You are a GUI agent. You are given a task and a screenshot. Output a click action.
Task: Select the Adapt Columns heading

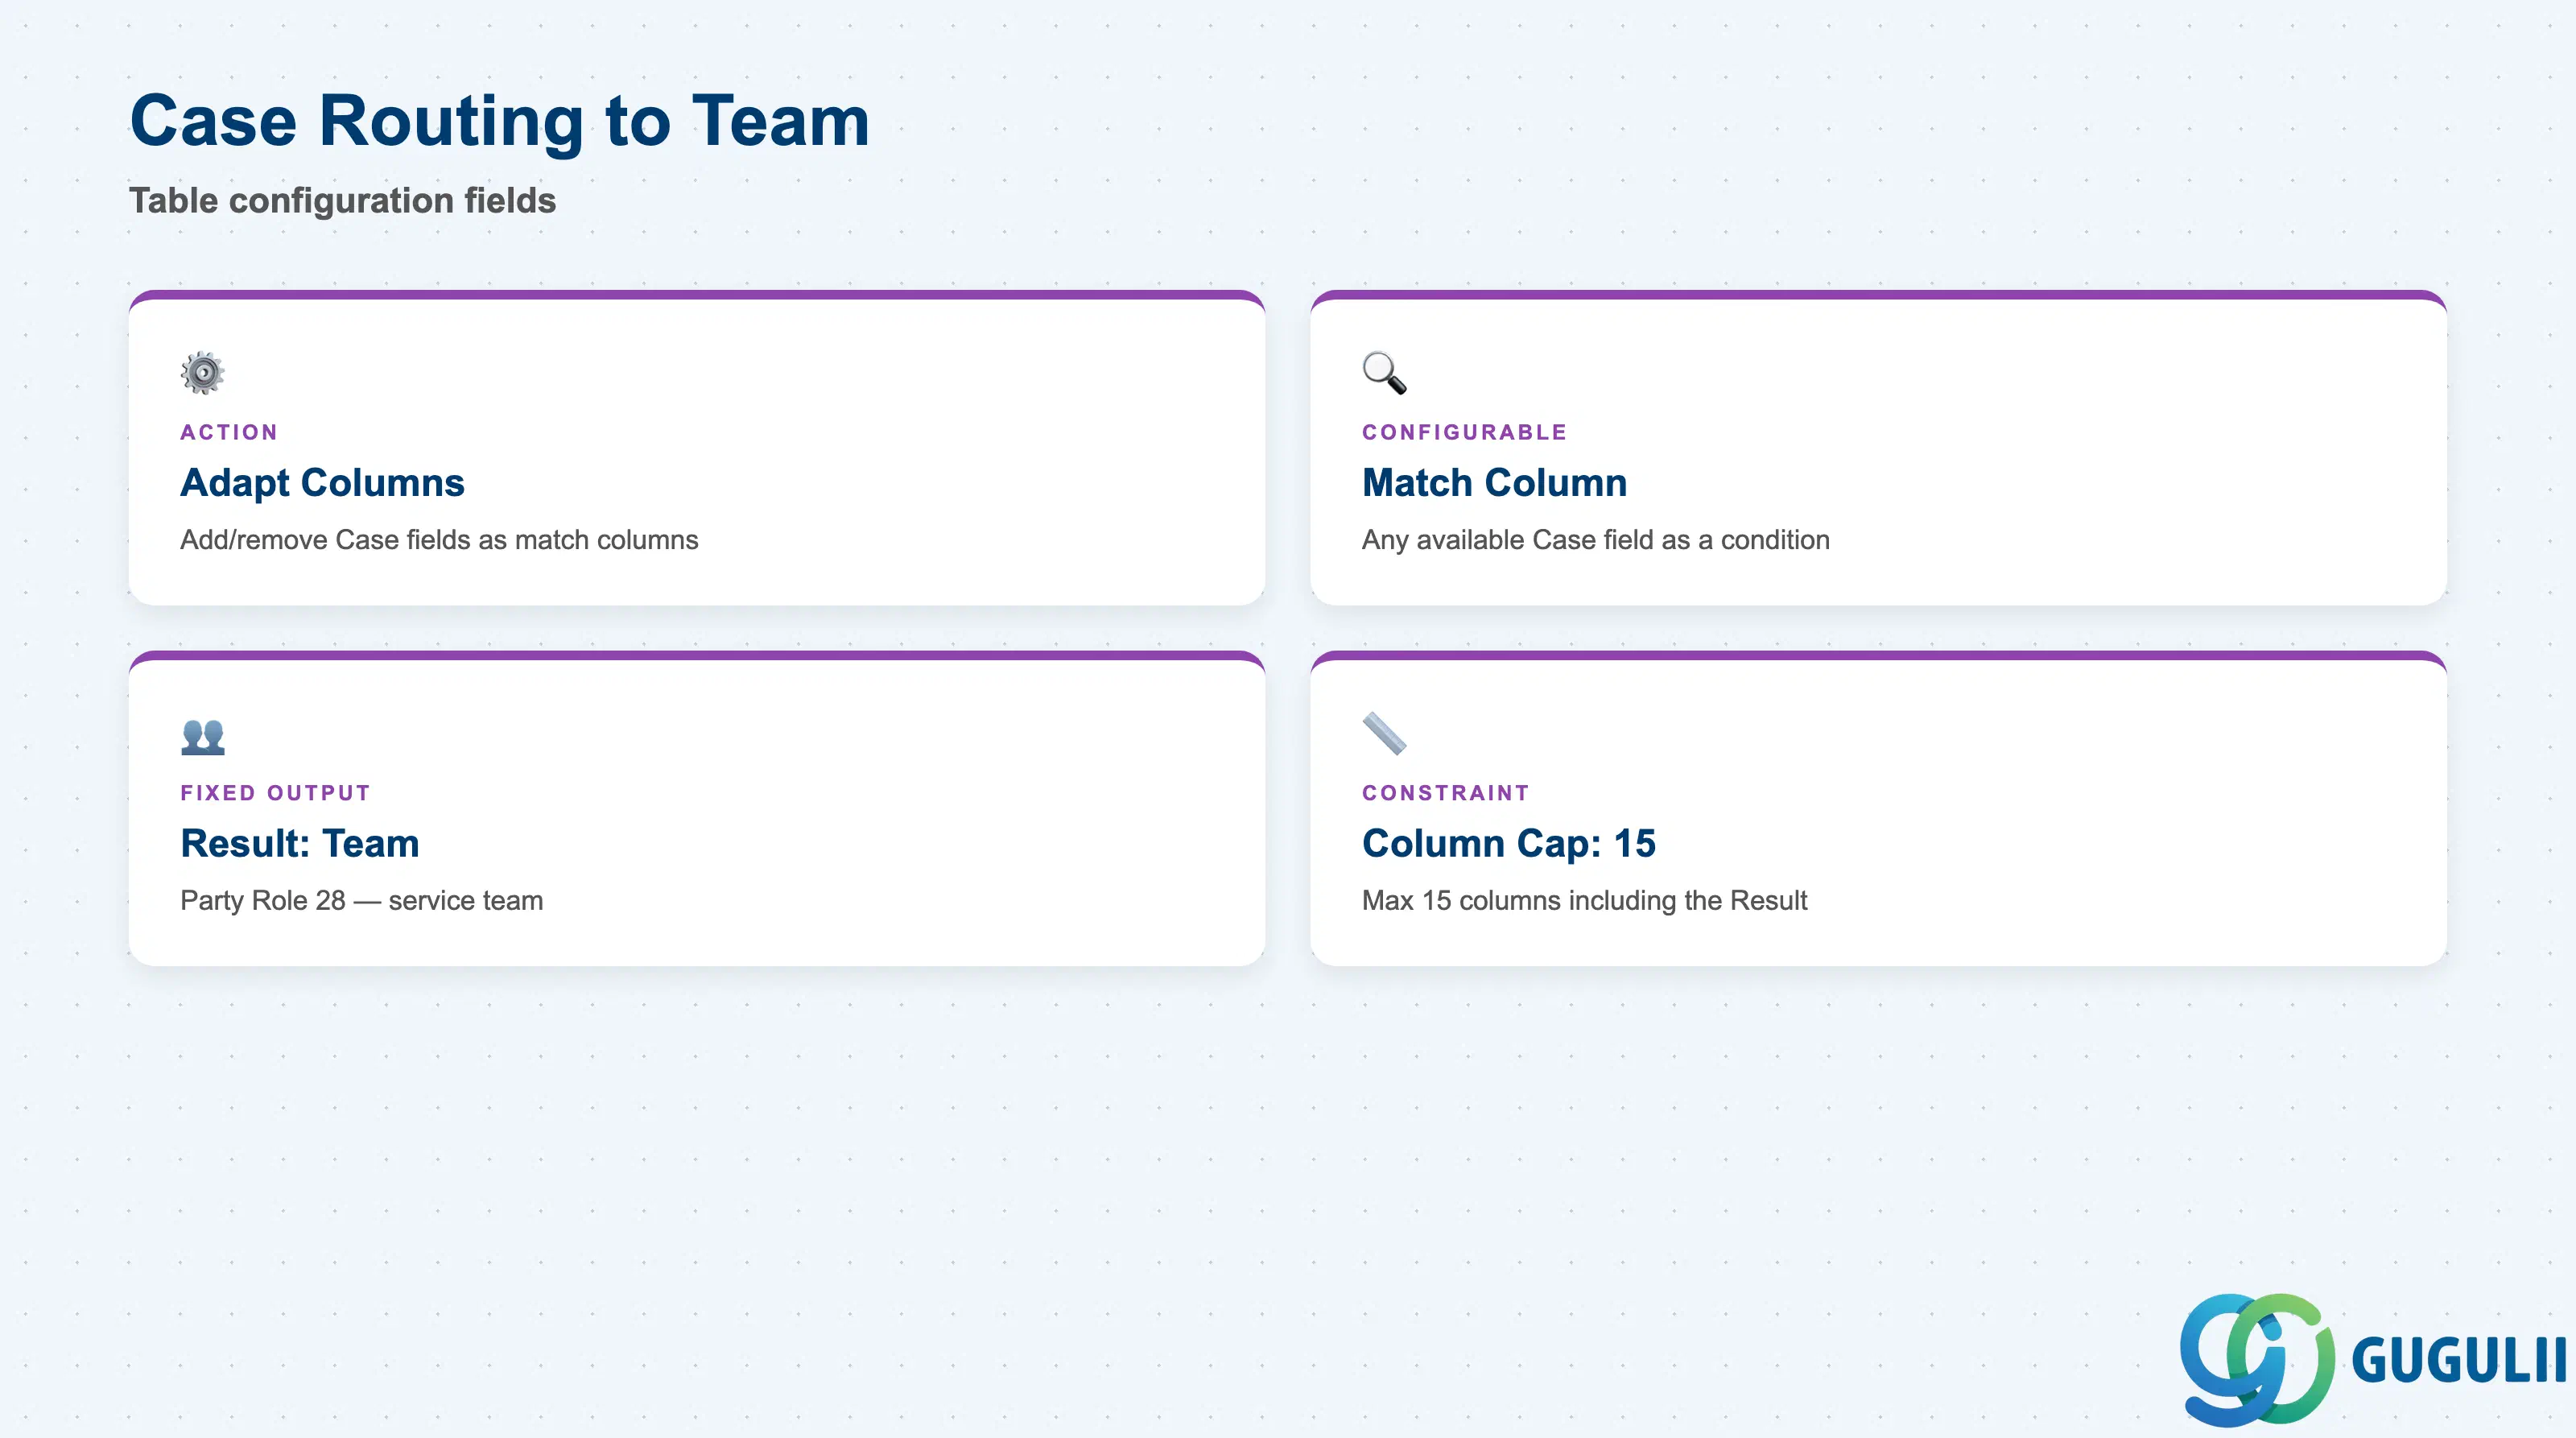tap(322, 483)
